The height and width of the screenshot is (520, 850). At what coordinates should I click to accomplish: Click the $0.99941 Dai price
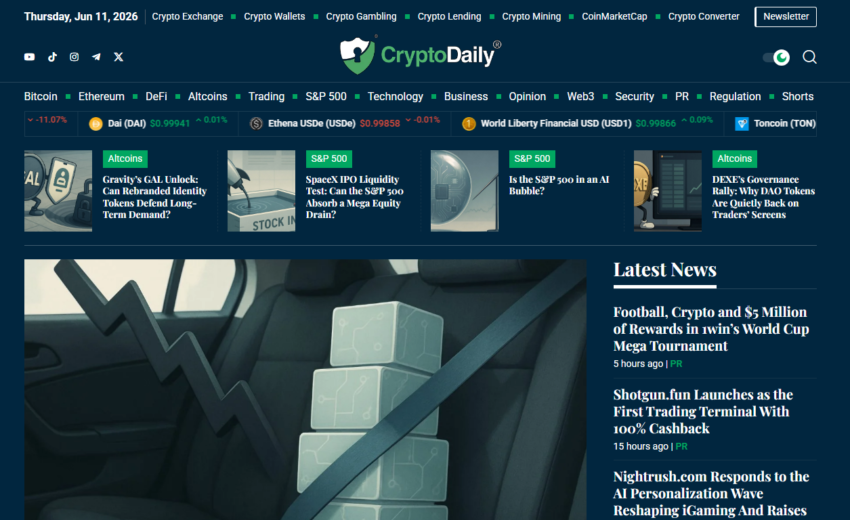tap(170, 124)
